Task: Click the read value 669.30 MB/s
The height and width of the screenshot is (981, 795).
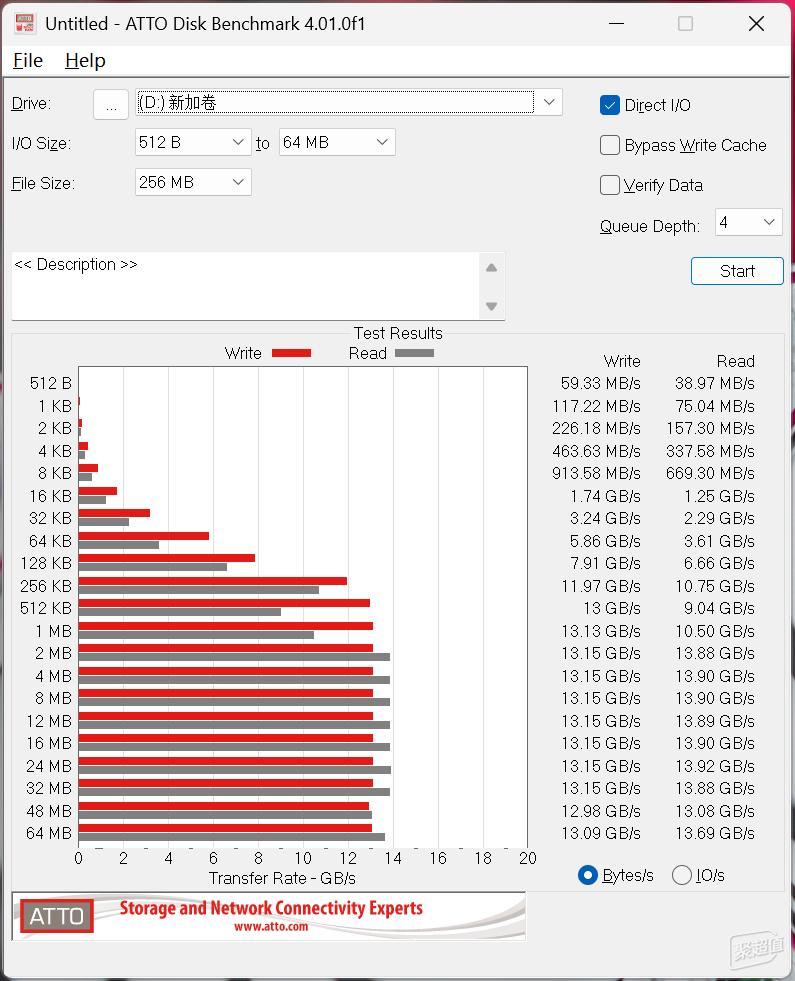Action: click(710, 473)
